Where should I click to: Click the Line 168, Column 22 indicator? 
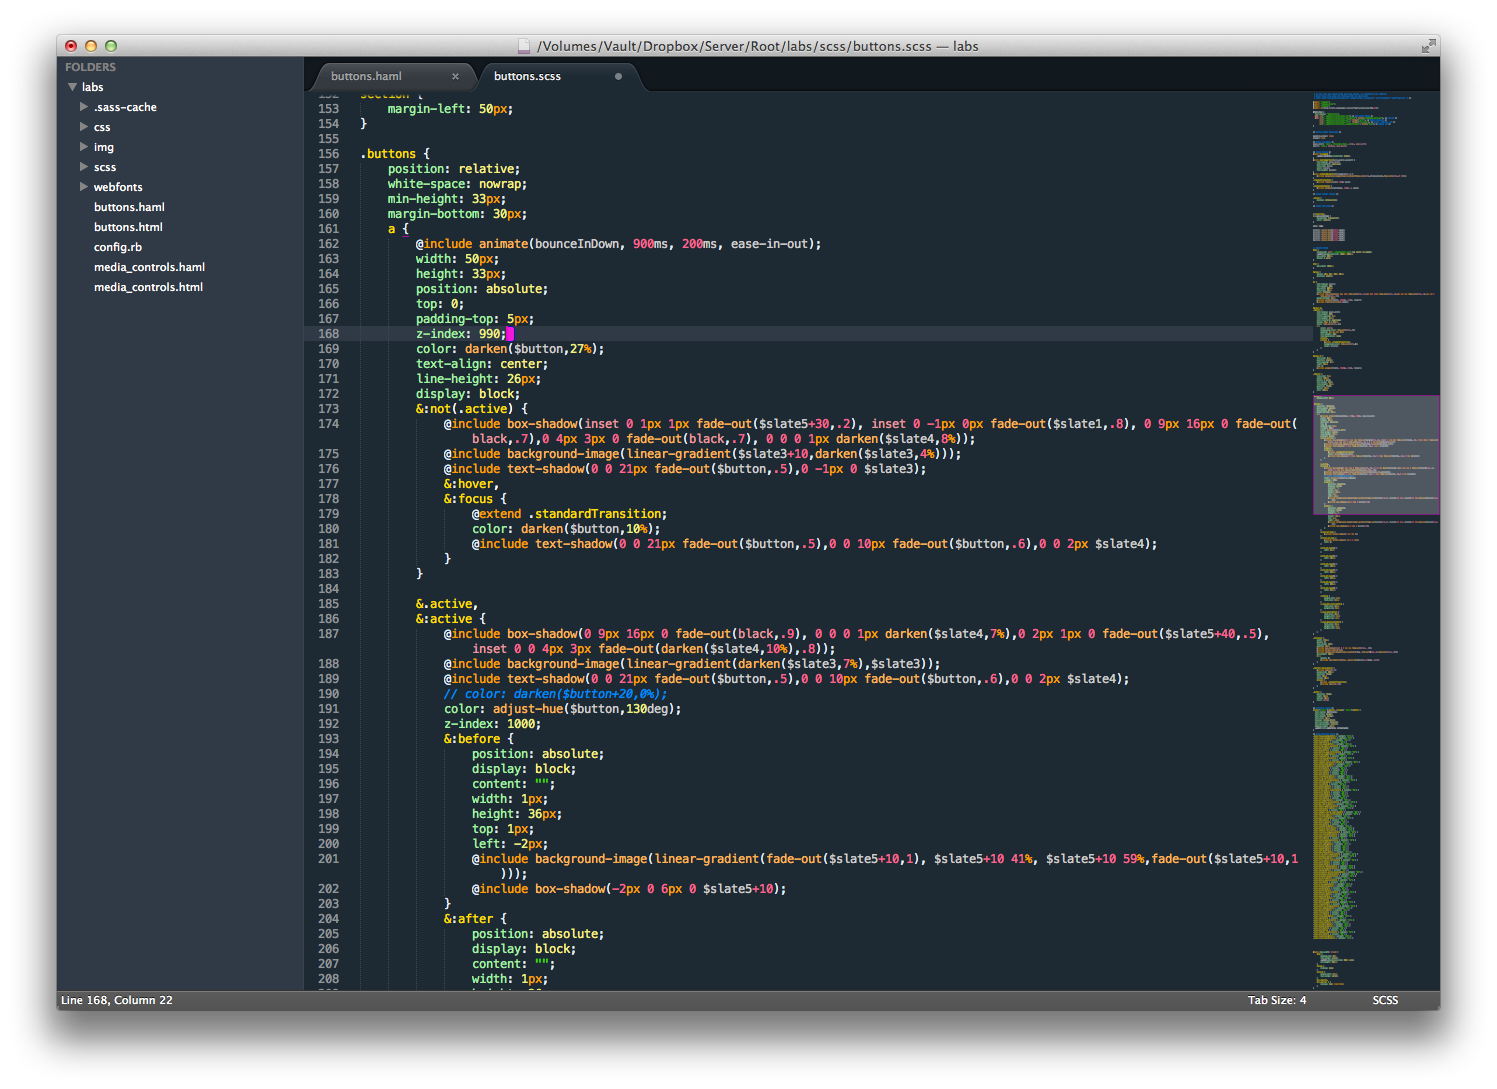[117, 999]
